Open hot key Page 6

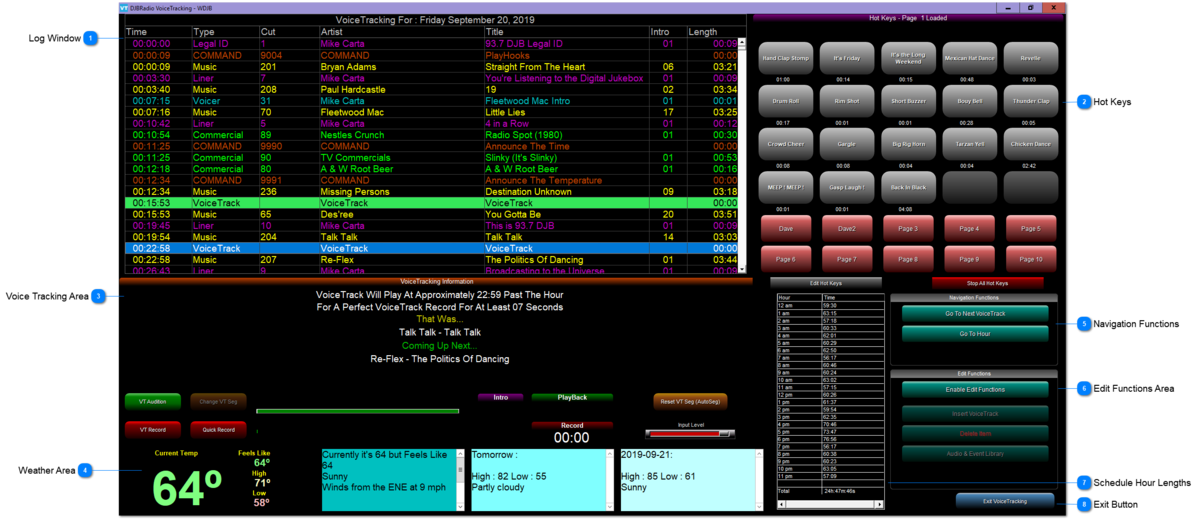[786, 259]
